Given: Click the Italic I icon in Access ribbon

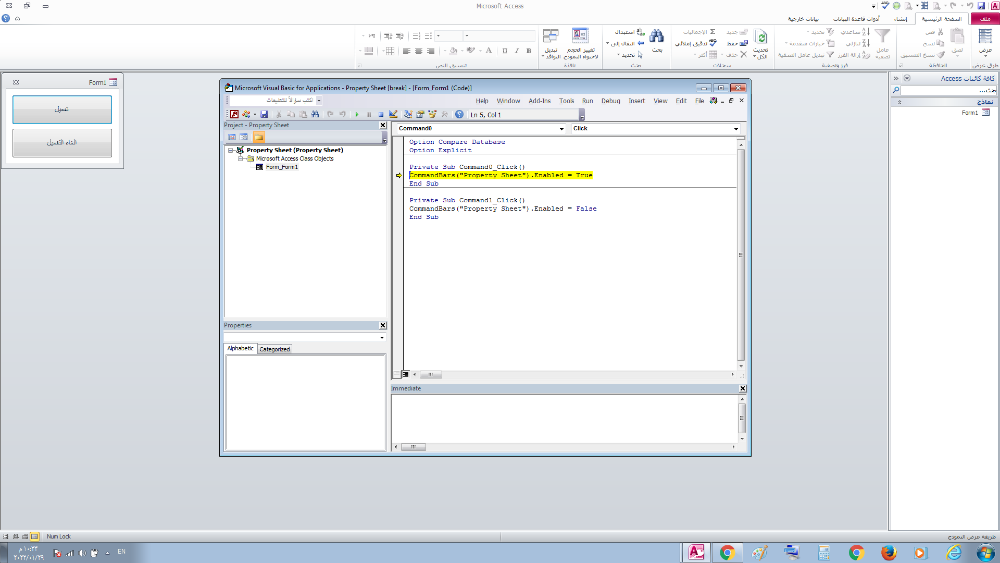Looking at the screenshot, I should 517,50.
